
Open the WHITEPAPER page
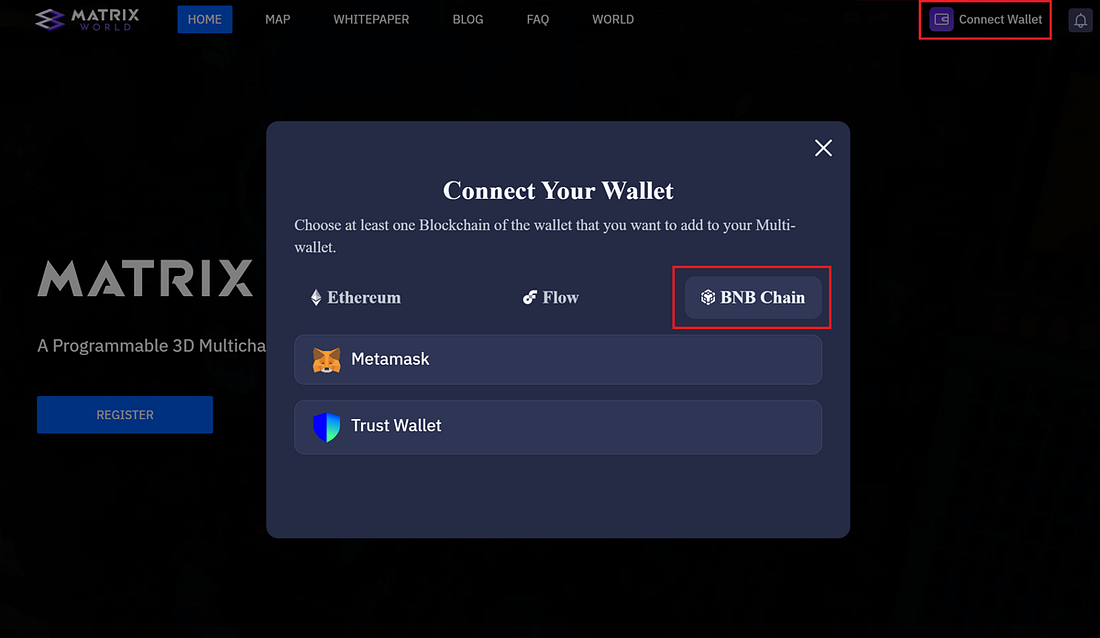pos(371,20)
